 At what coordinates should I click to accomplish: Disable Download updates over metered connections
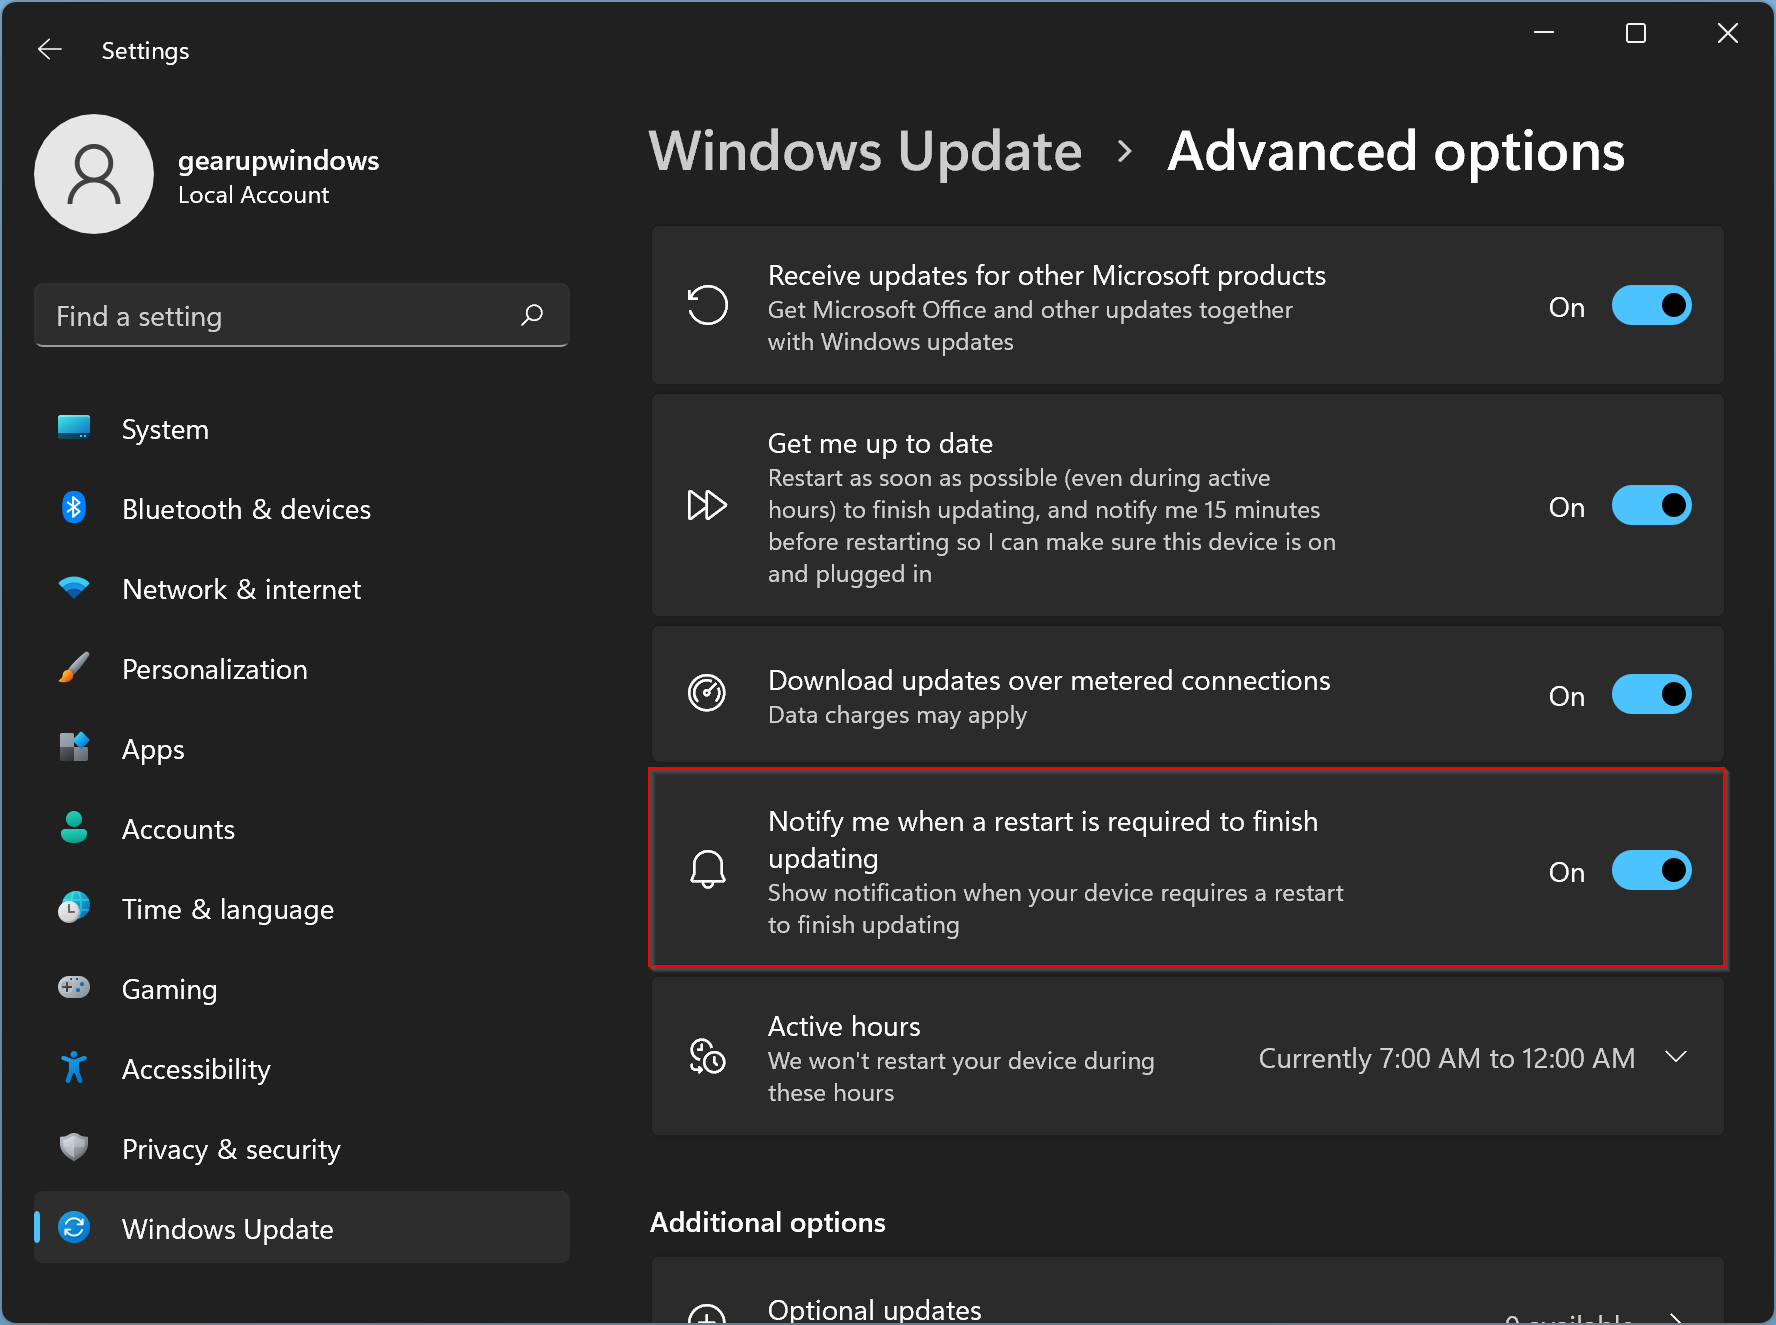1651,694
